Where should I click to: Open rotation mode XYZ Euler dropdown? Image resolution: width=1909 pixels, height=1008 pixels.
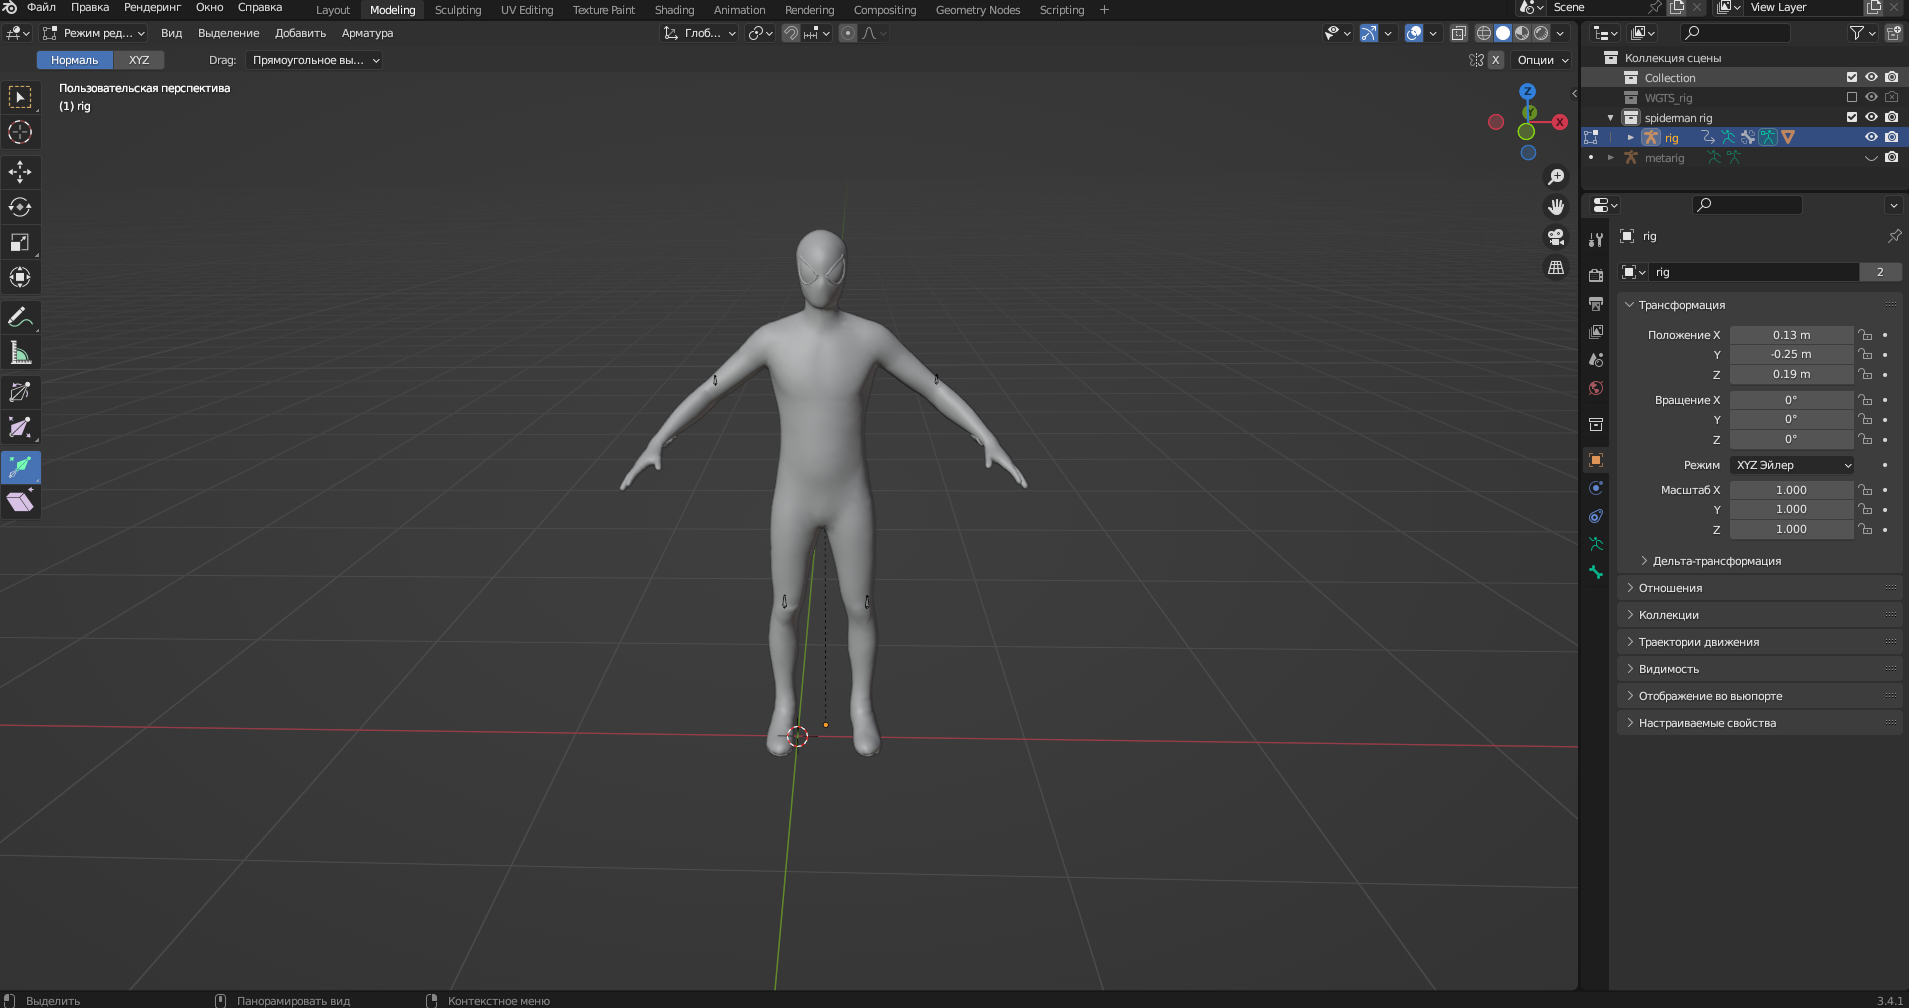pos(1792,465)
